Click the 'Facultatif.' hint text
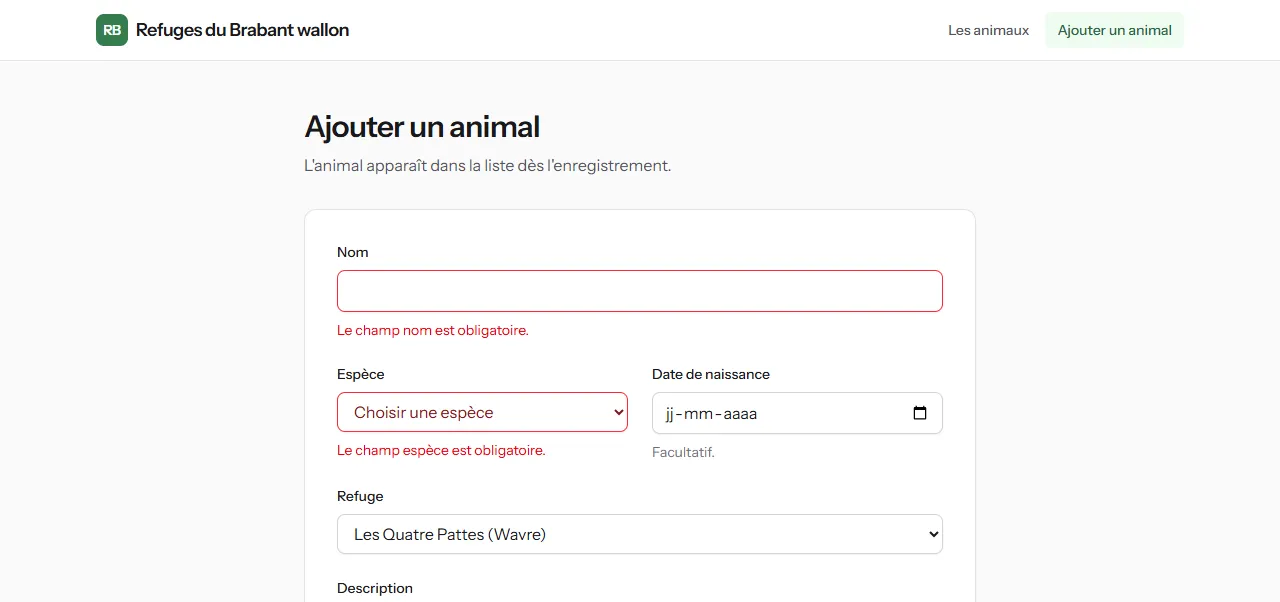Viewport: 1280px width, 602px height. pyautogui.click(x=683, y=452)
